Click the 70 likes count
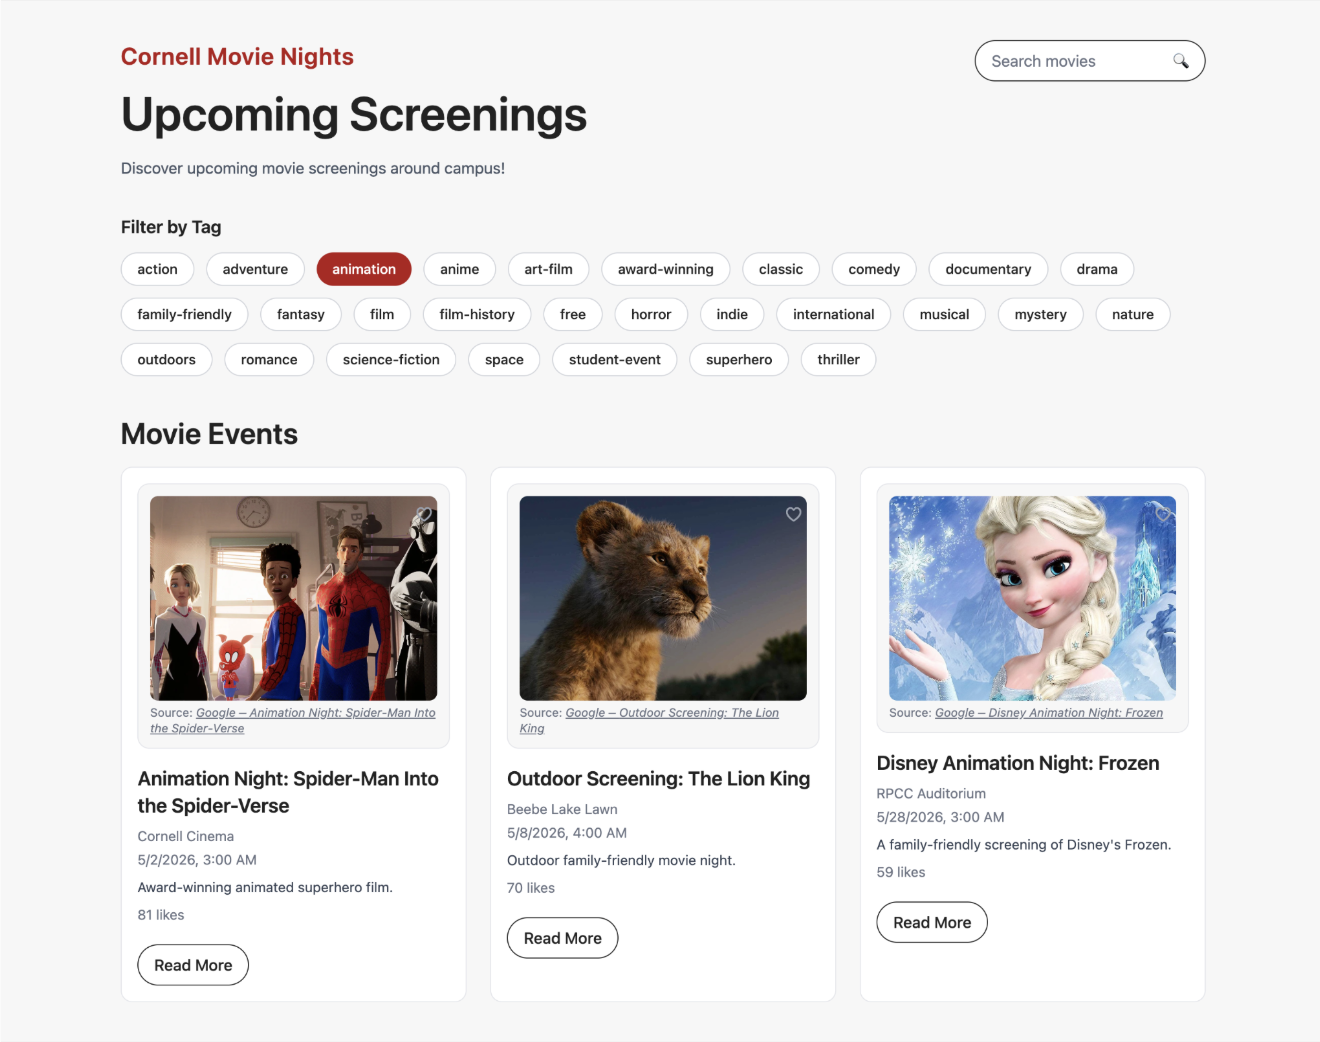 tap(531, 888)
